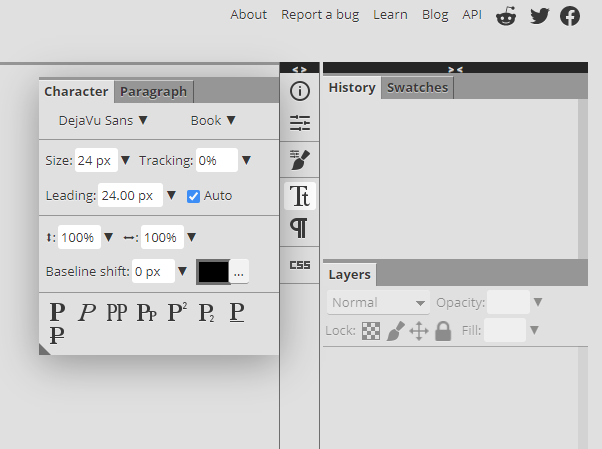Apply Faux Italic text style
This screenshot has height=449, width=602.
tap(87, 312)
